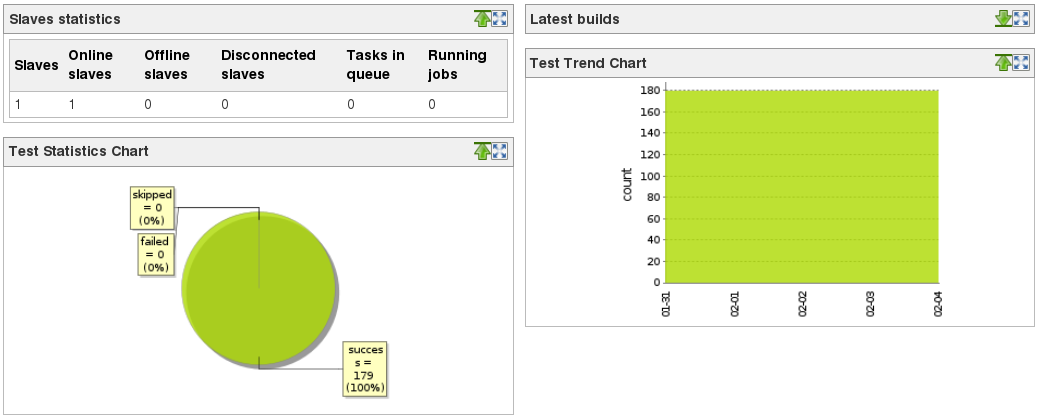Click the failed = 0 label
Viewport: 1039px width, 420px height.
point(155,254)
